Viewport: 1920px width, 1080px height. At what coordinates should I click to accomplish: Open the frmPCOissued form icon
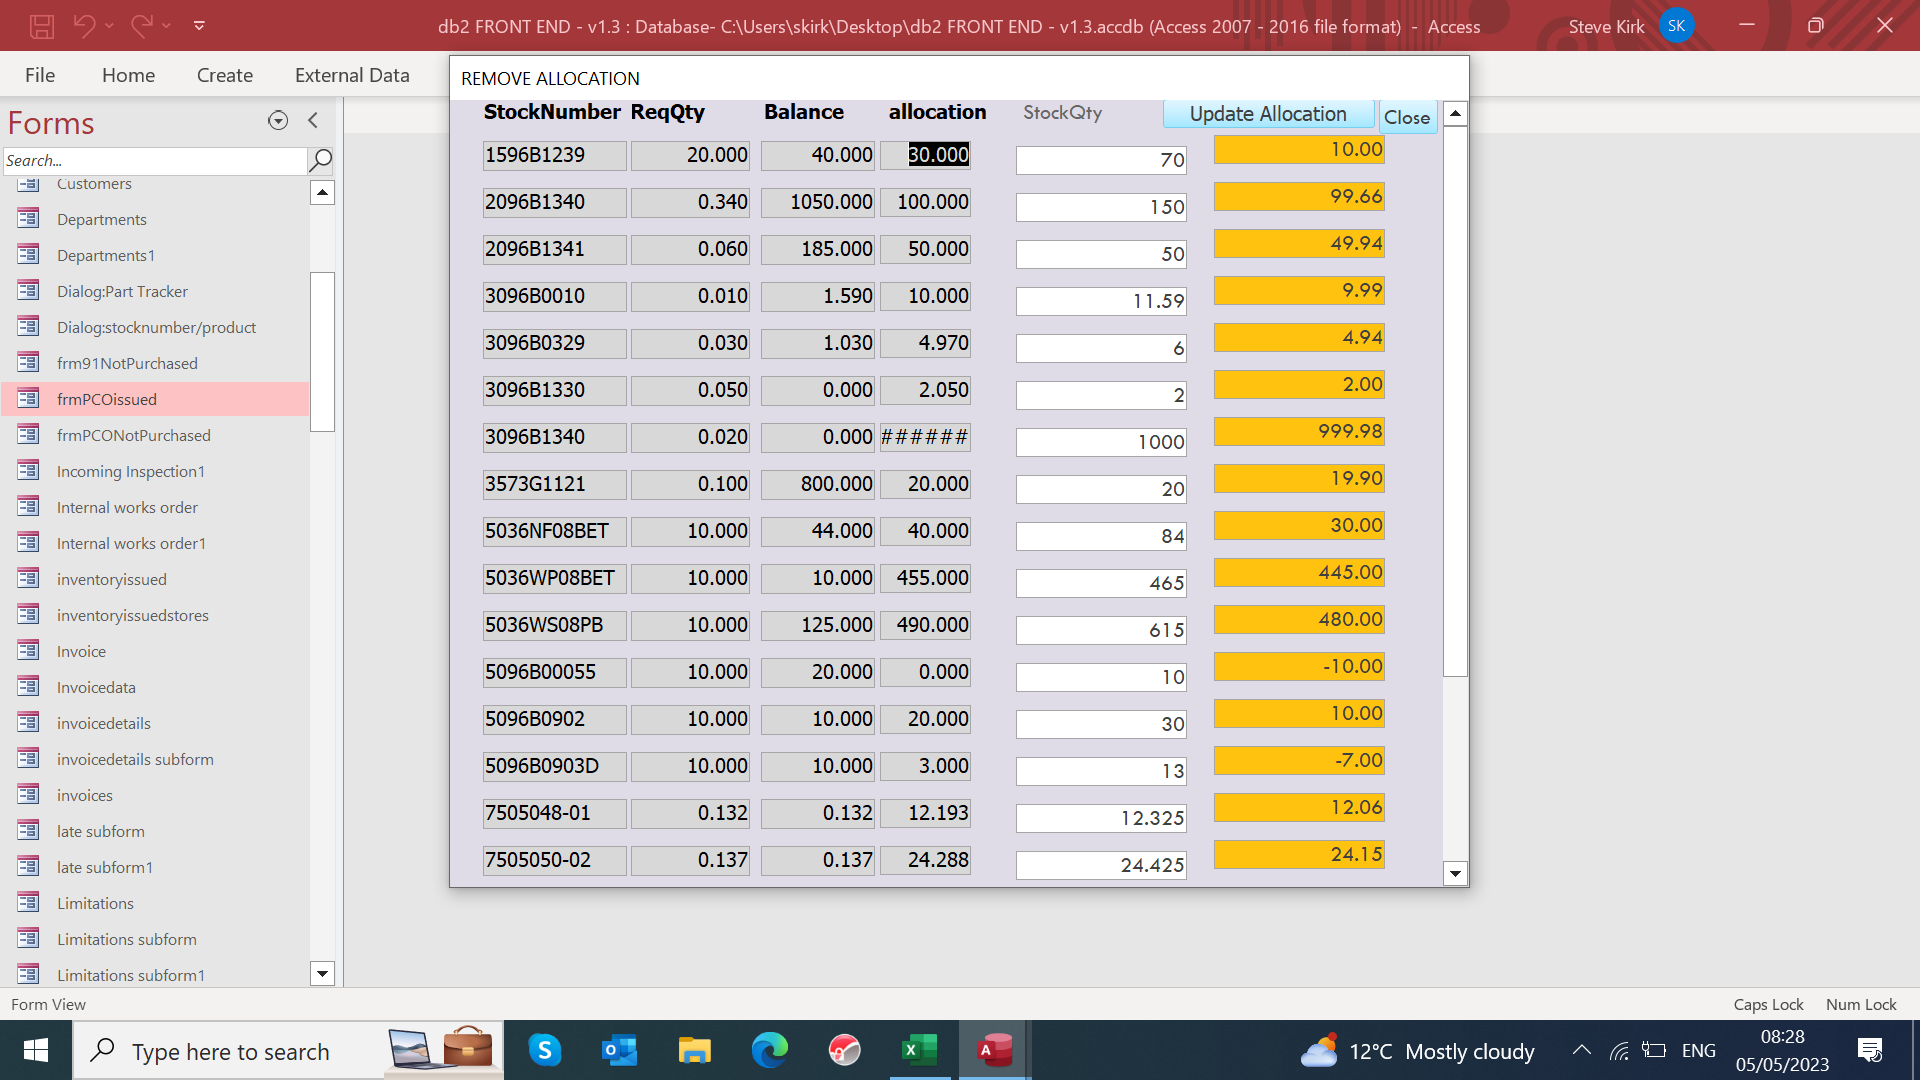(x=28, y=399)
